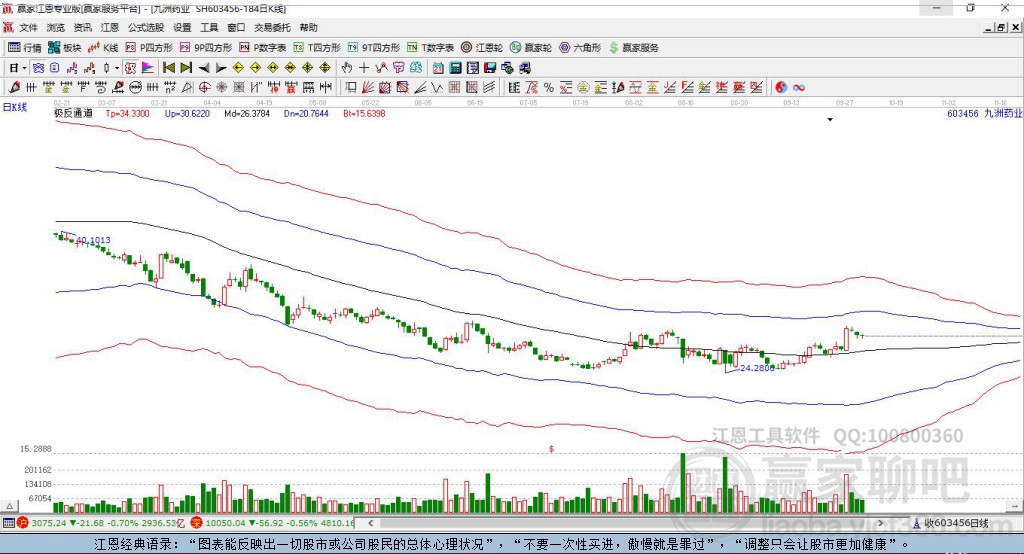
Task: Select the Gann fan lines icon
Action: coord(368,87)
